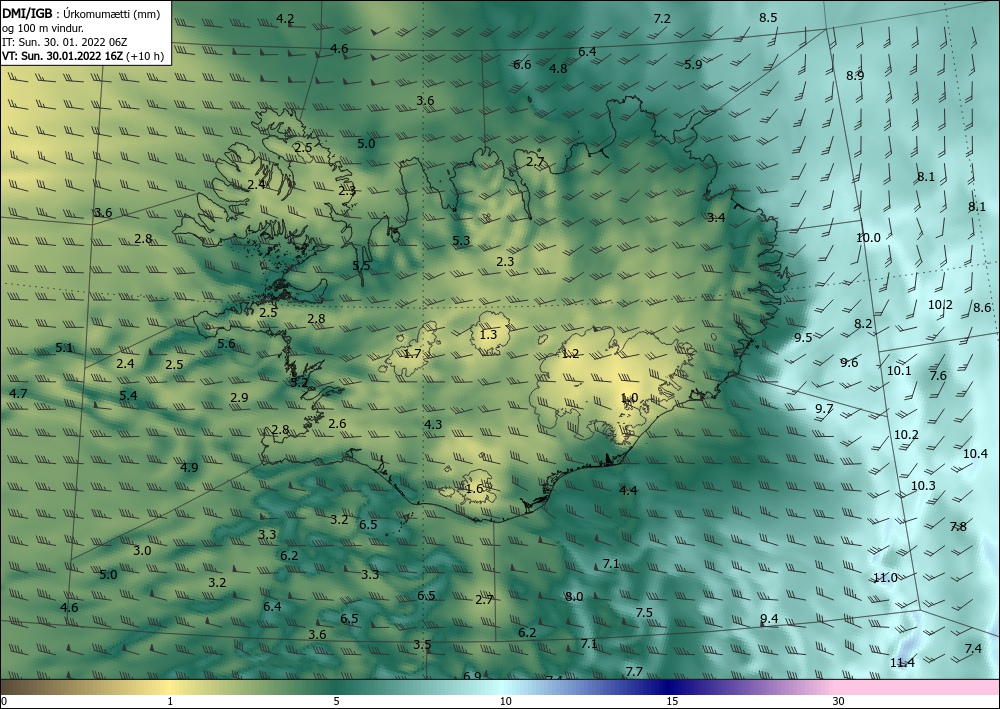
Task: Click the map value "5.6"
Action: point(226,344)
